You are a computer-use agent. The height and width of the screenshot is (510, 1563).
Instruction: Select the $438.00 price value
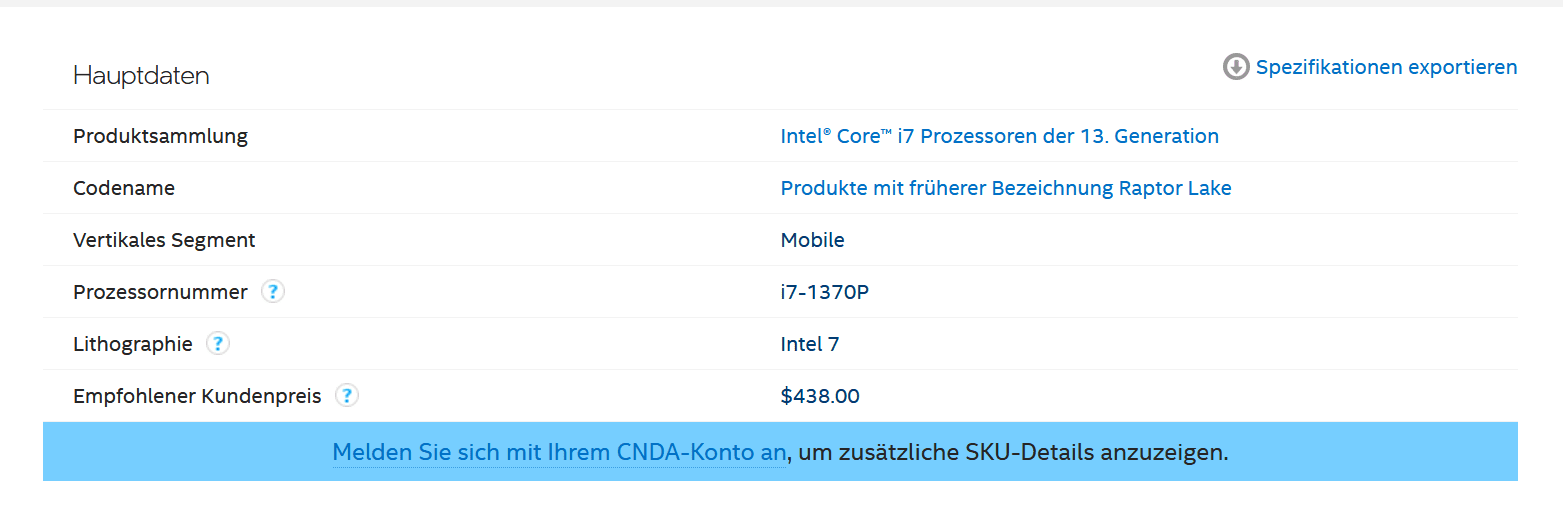tap(820, 396)
